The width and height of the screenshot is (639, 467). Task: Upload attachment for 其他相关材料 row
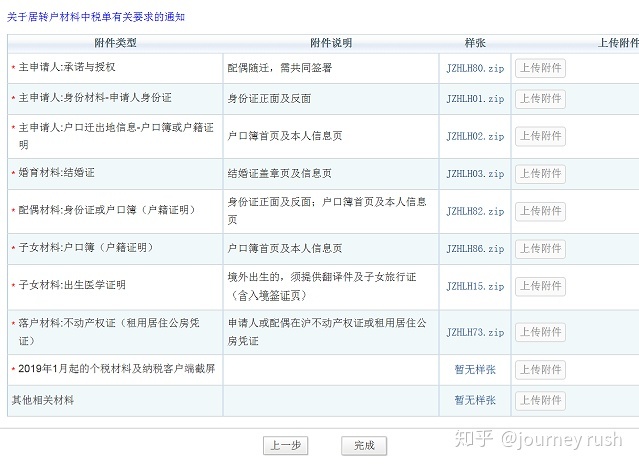point(540,400)
